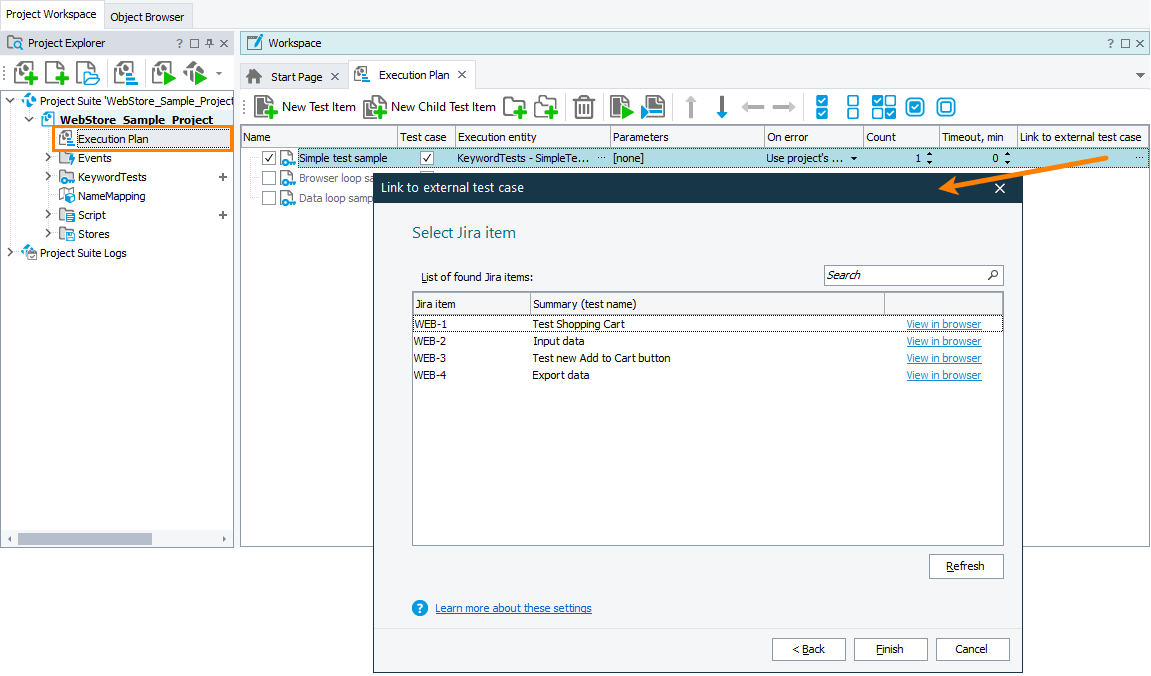Click search magnifier icon in Jira dialog
1151x676 pixels.
(993, 275)
